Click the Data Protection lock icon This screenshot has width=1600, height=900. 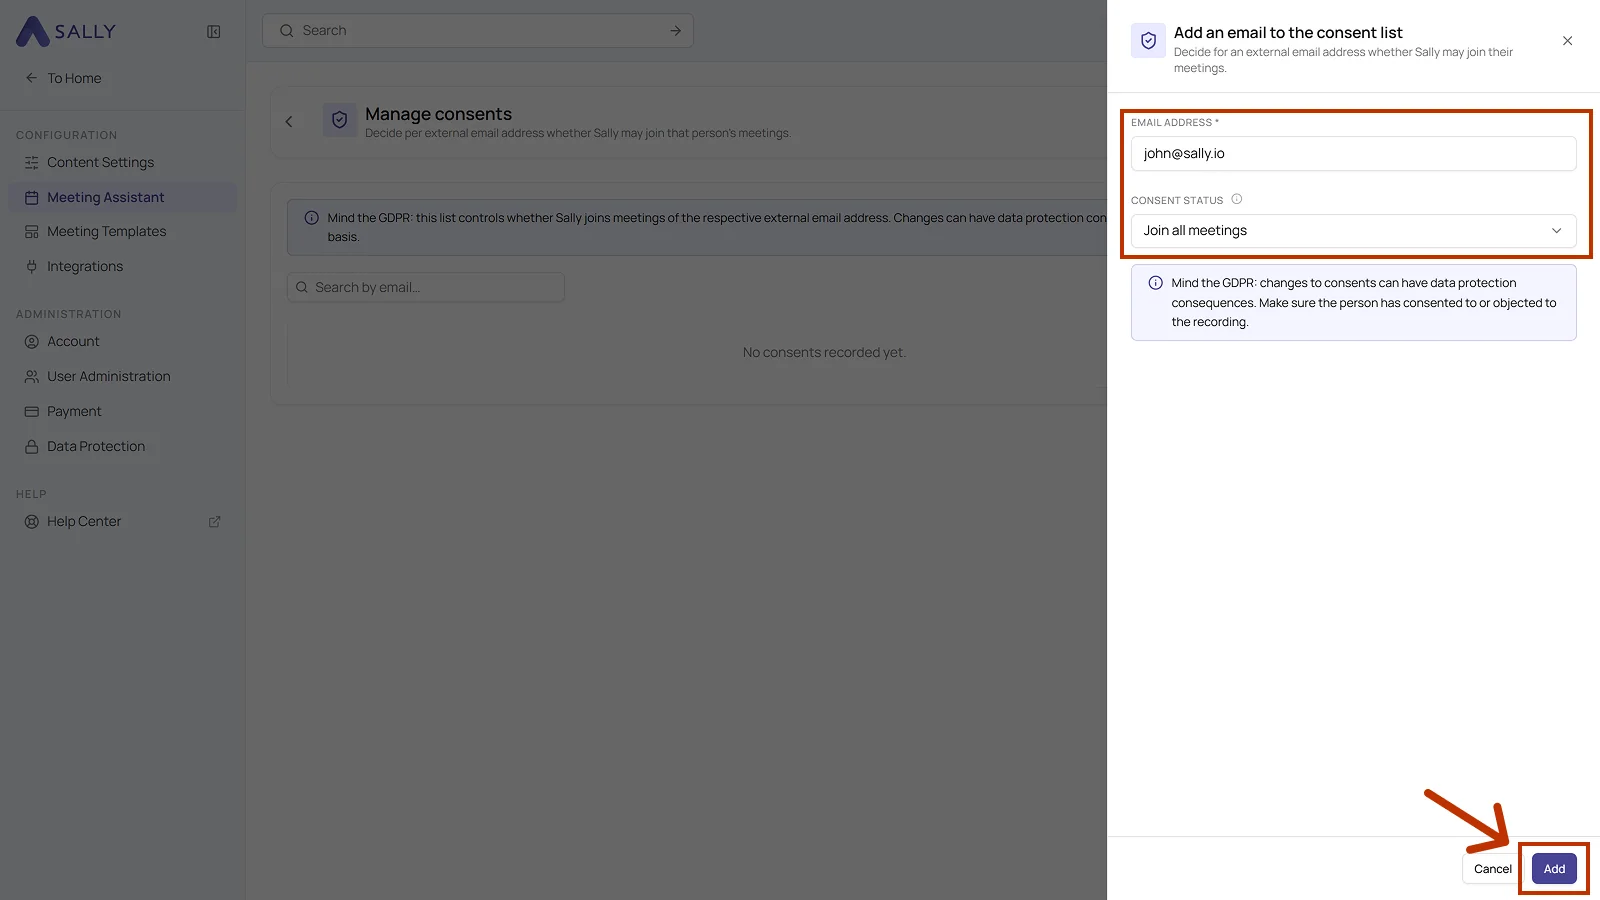(31, 446)
